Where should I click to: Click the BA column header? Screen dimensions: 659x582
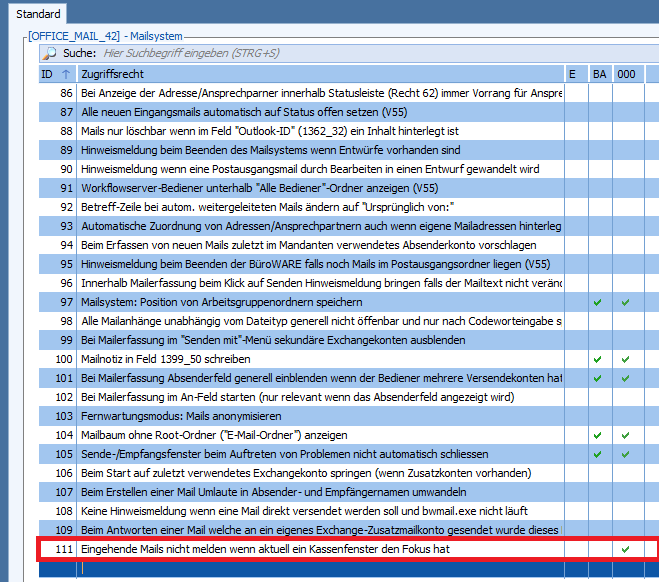[x=599, y=74]
